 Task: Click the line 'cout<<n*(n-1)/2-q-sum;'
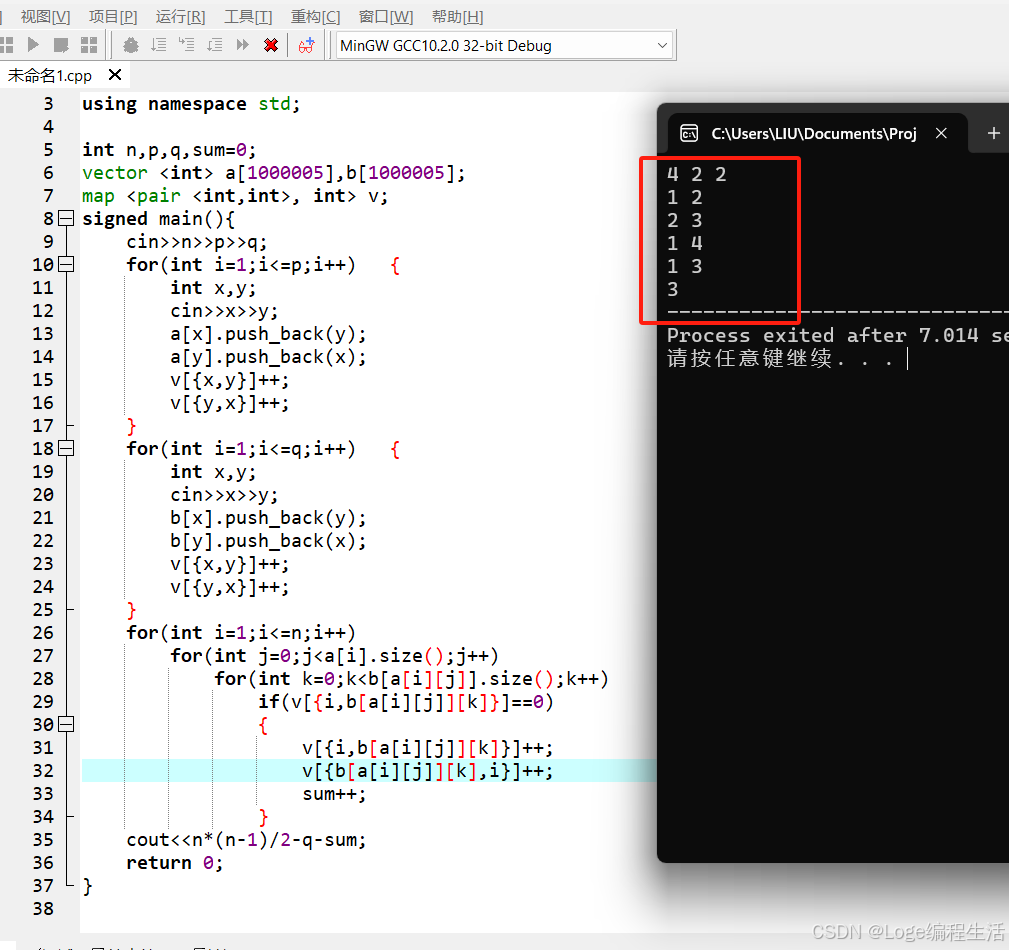[x=246, y=840]
